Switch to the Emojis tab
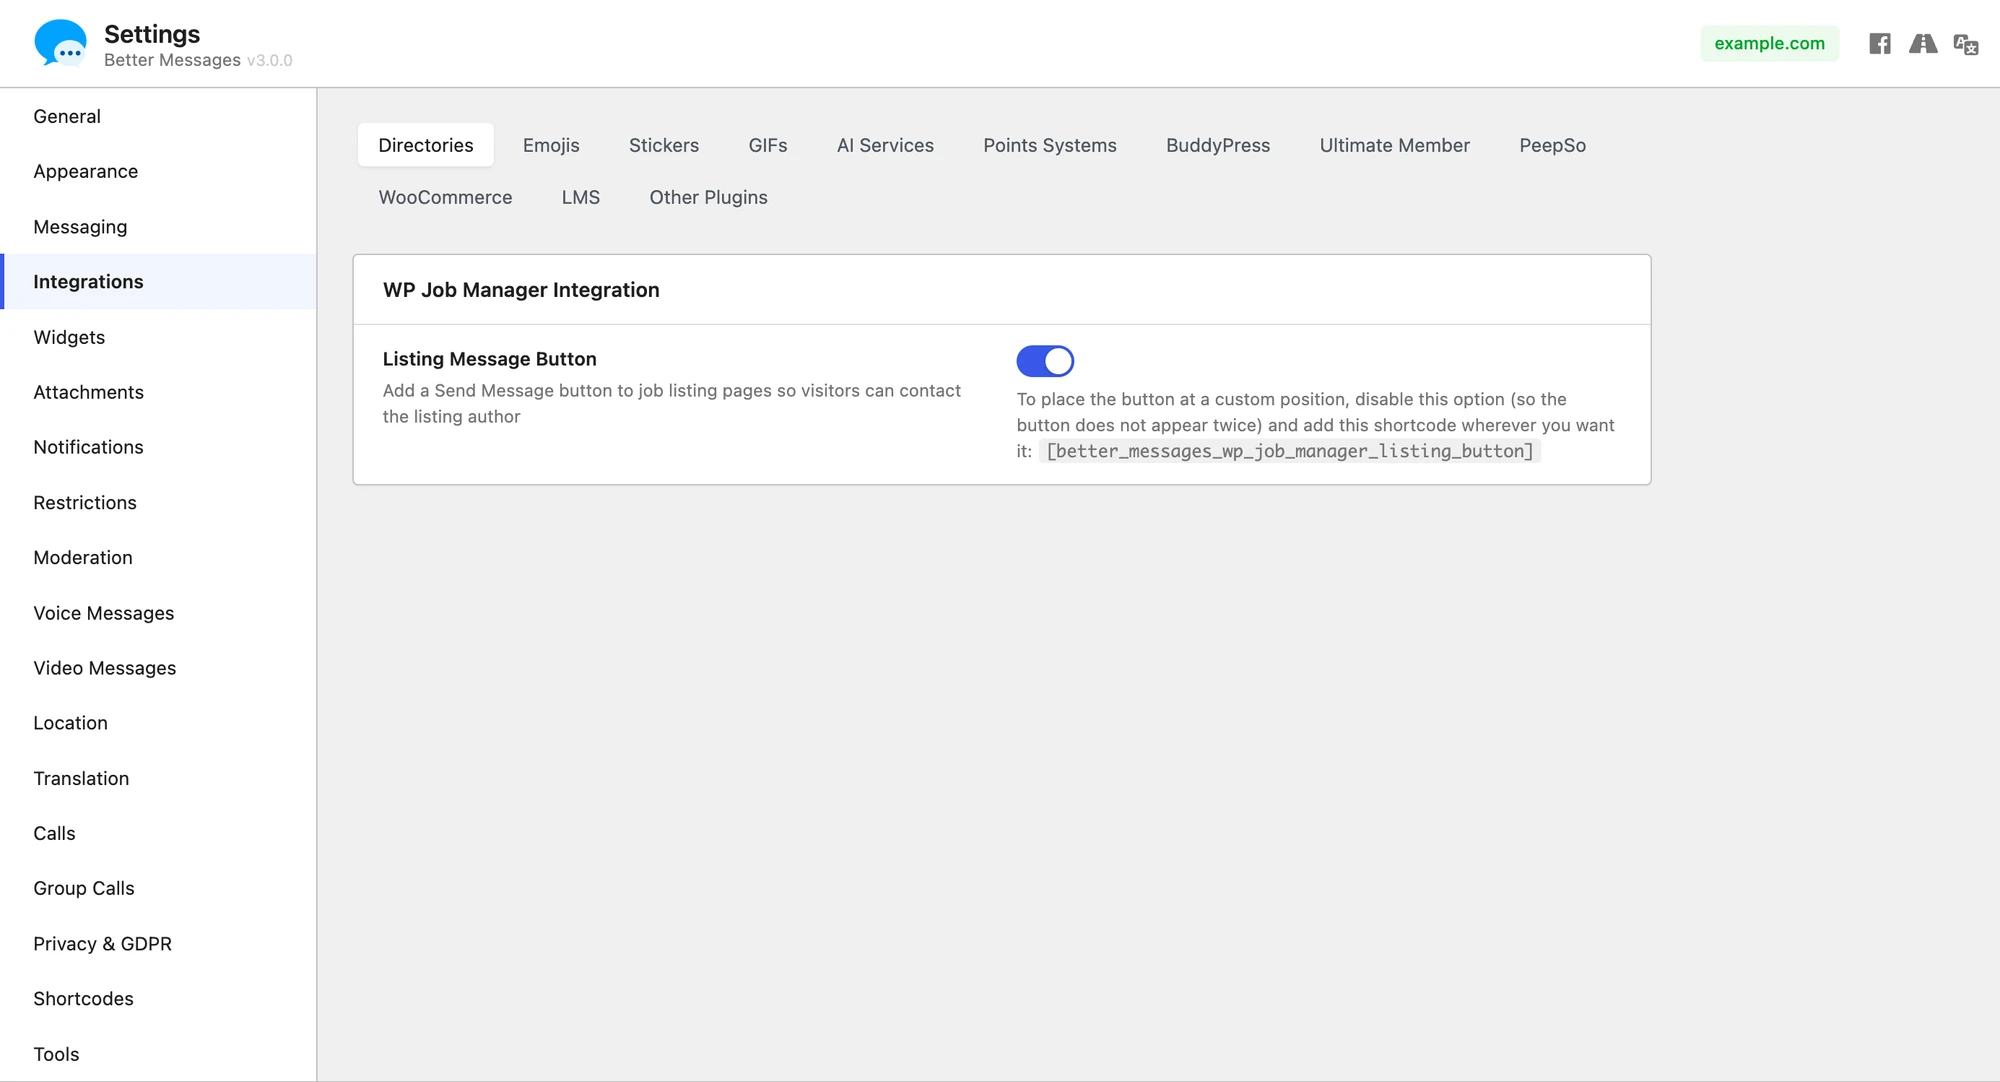This screenshot has width=2000, height=1082. pos(551,145)
